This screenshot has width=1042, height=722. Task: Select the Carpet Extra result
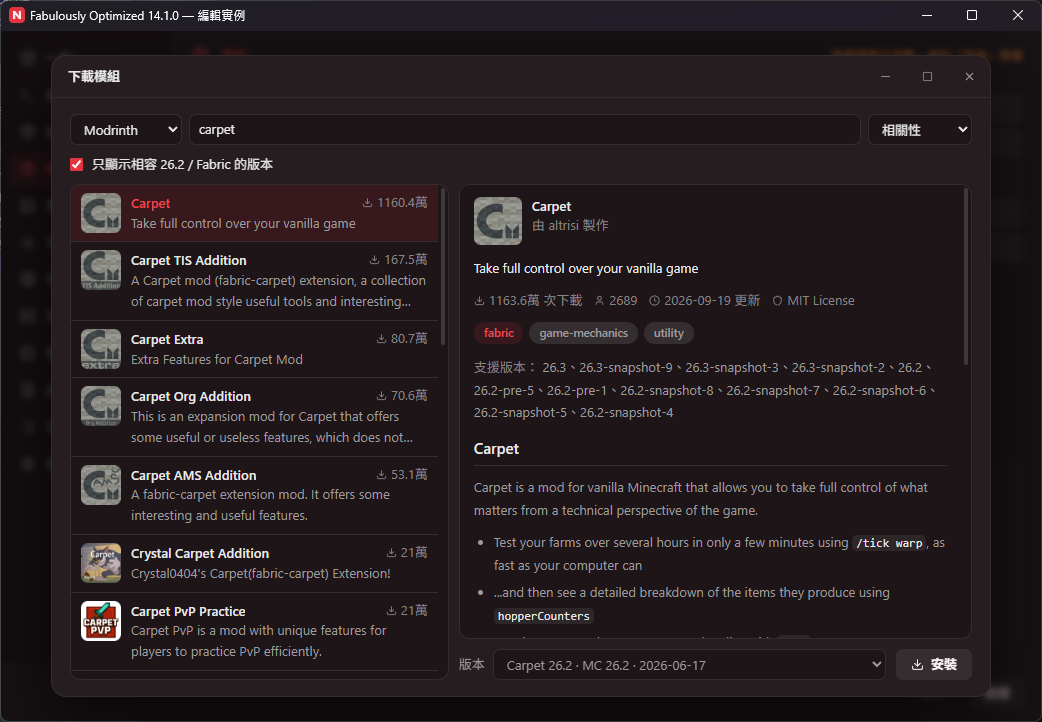coord(255,349)
